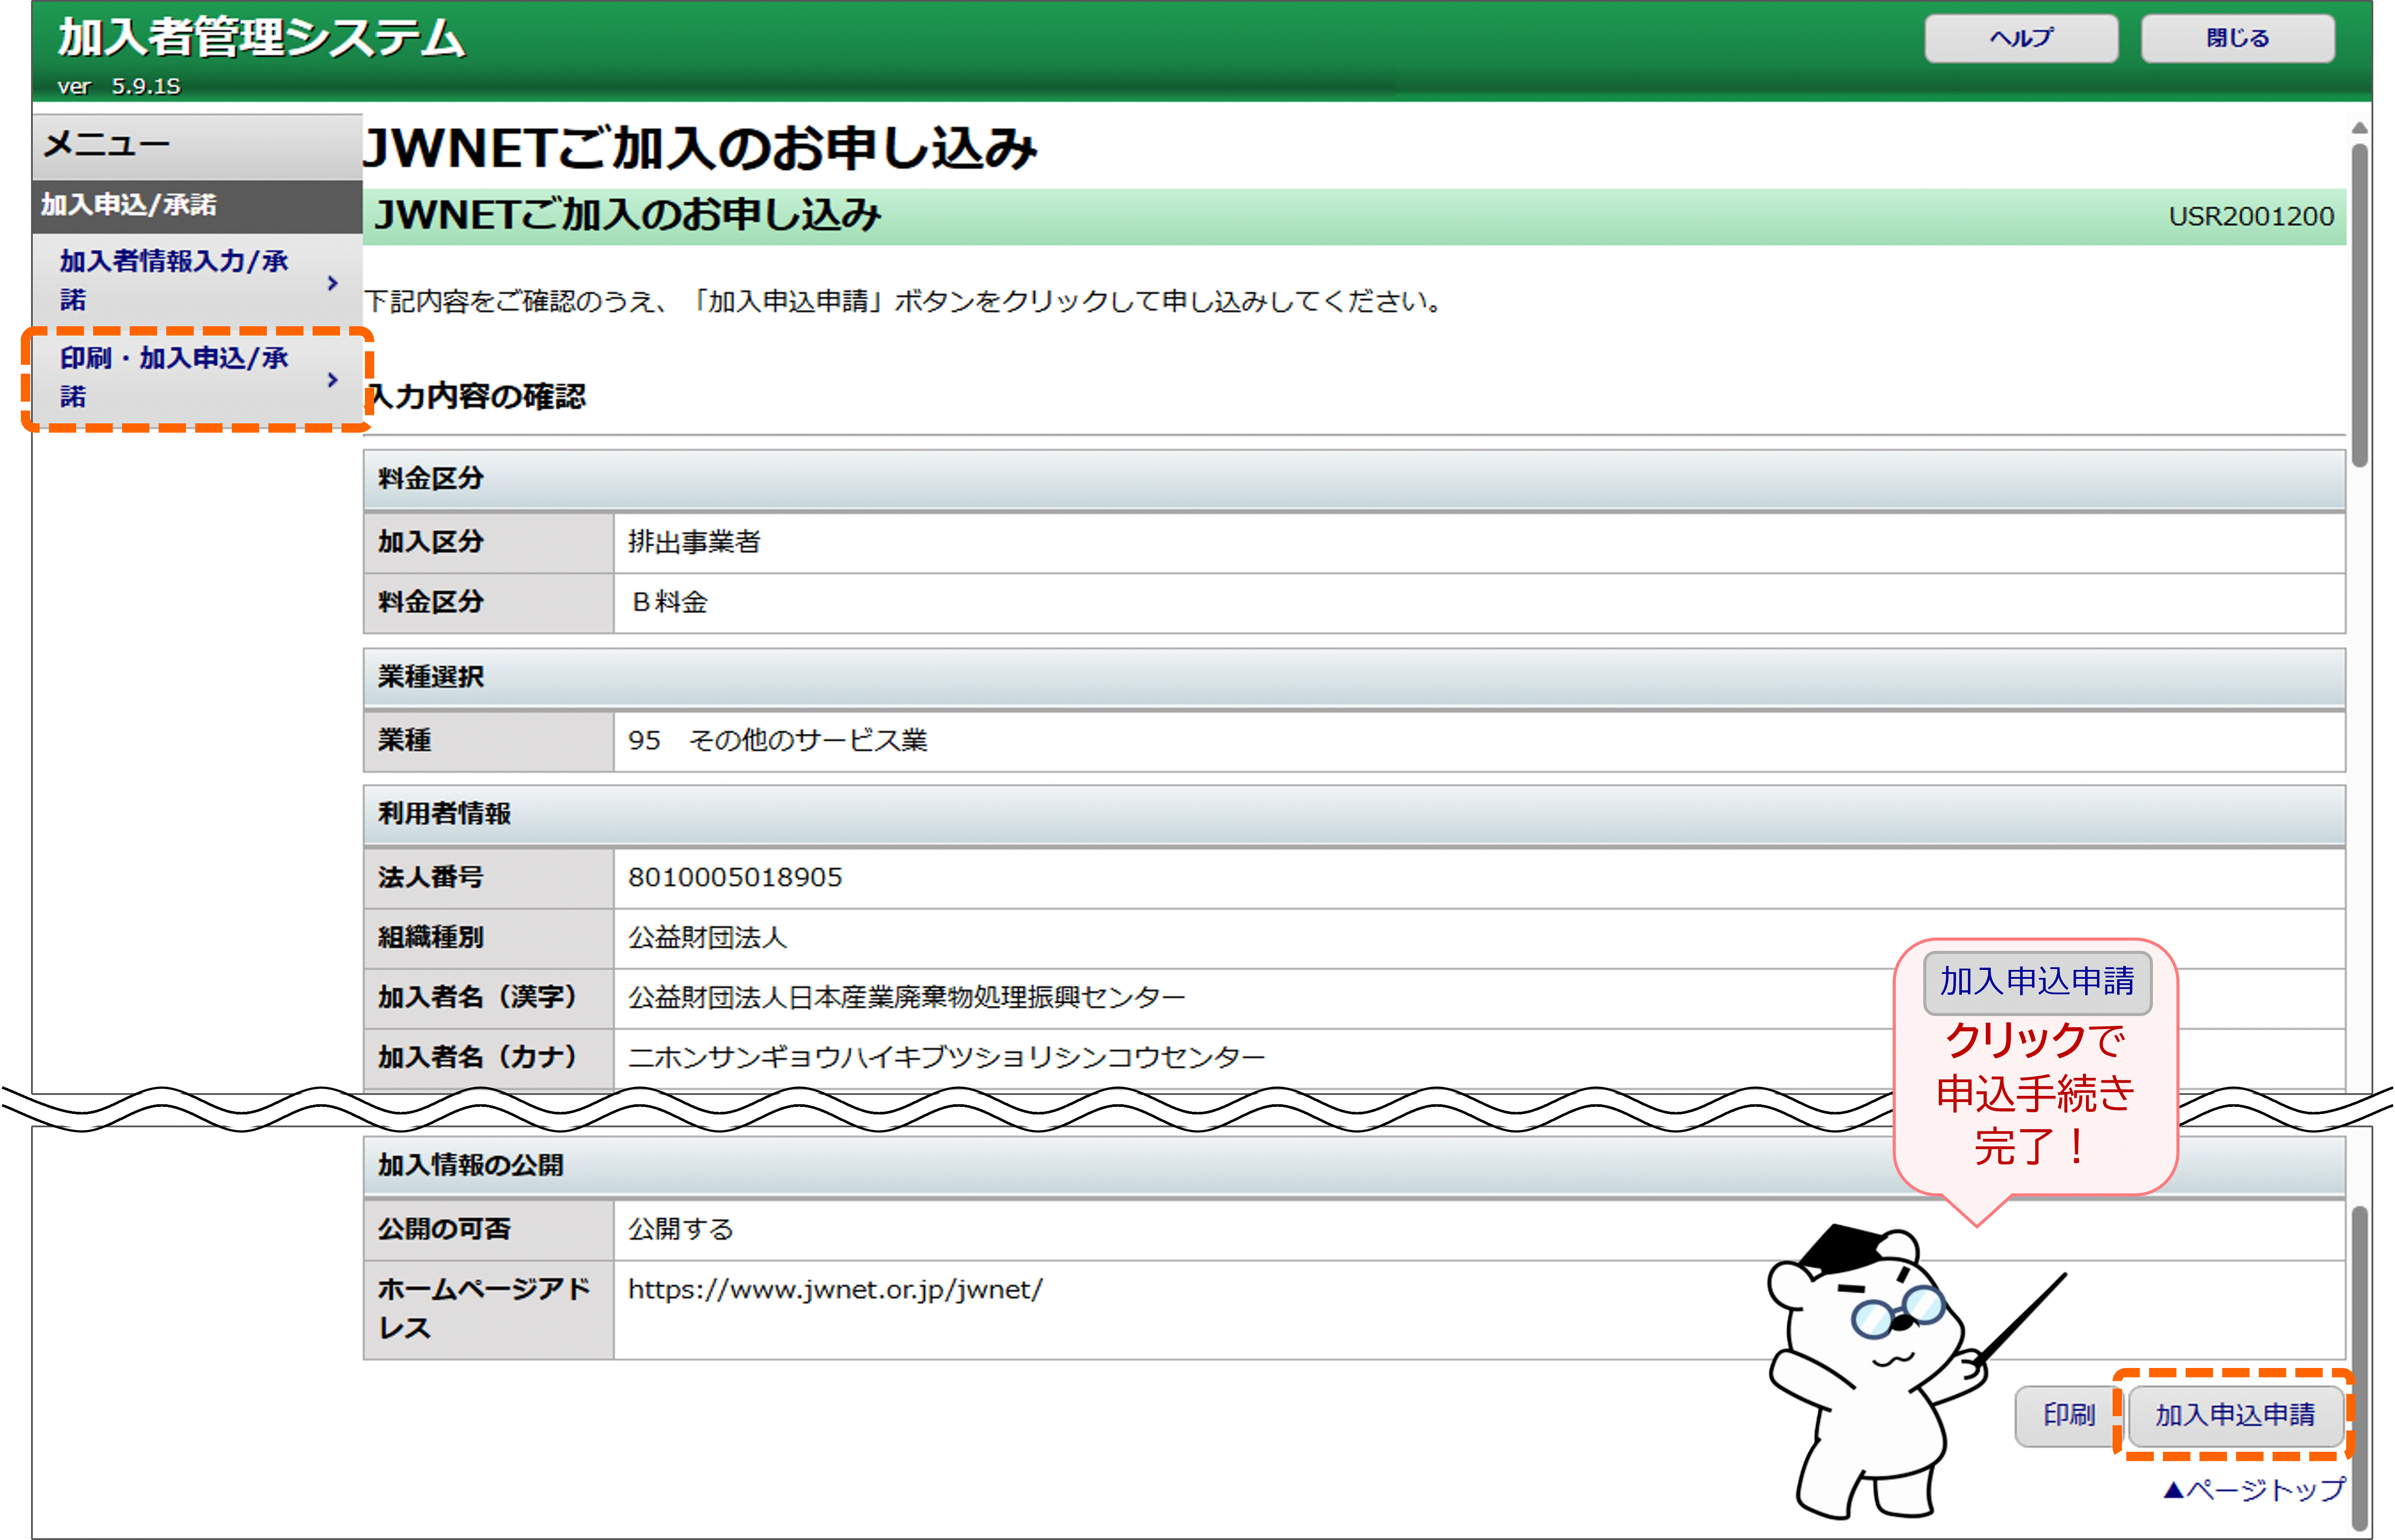Select the 公開する value
Screen dimensions: 2395x1540
click(x=681, y=1229)
